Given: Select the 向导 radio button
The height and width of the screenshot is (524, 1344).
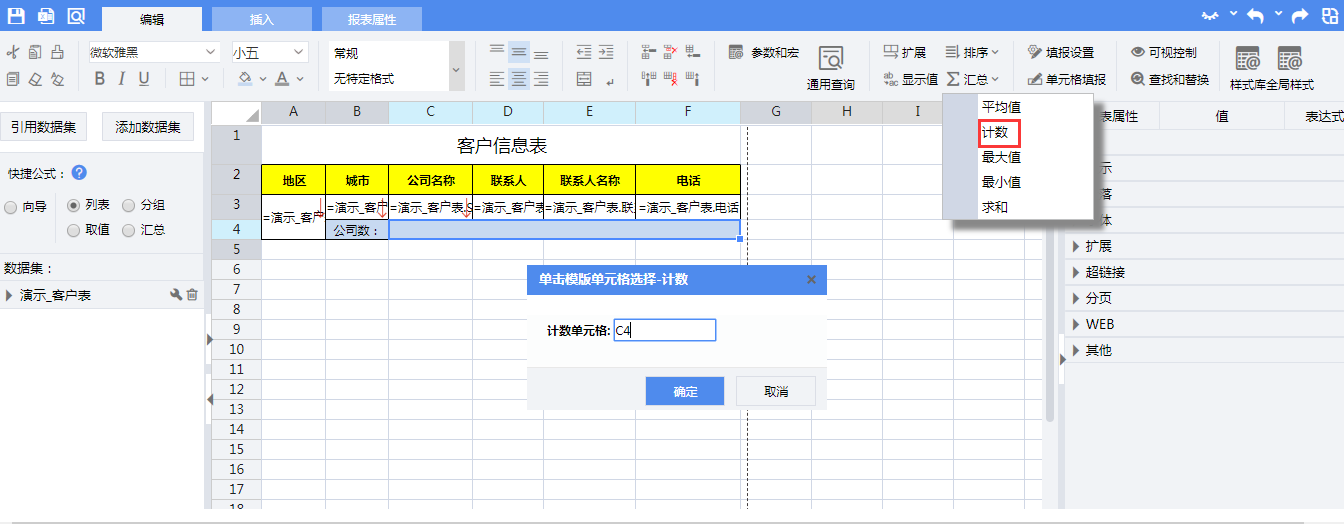Looking at the screenshot, I should (11, 206).
